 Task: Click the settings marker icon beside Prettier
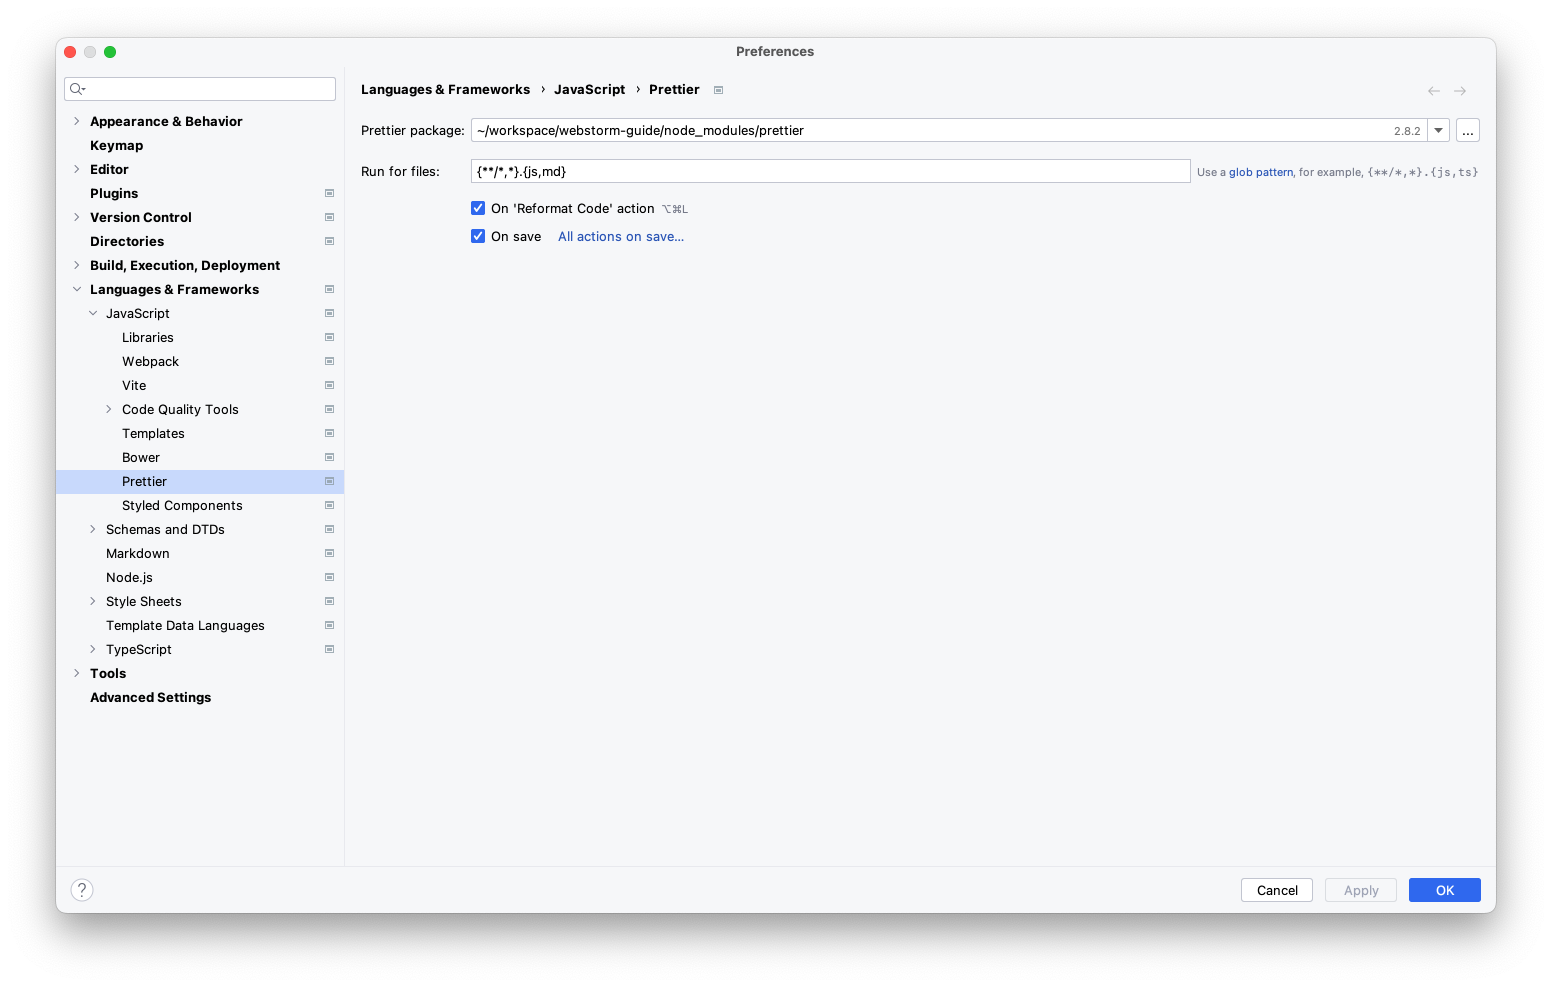tap(329, 481)
